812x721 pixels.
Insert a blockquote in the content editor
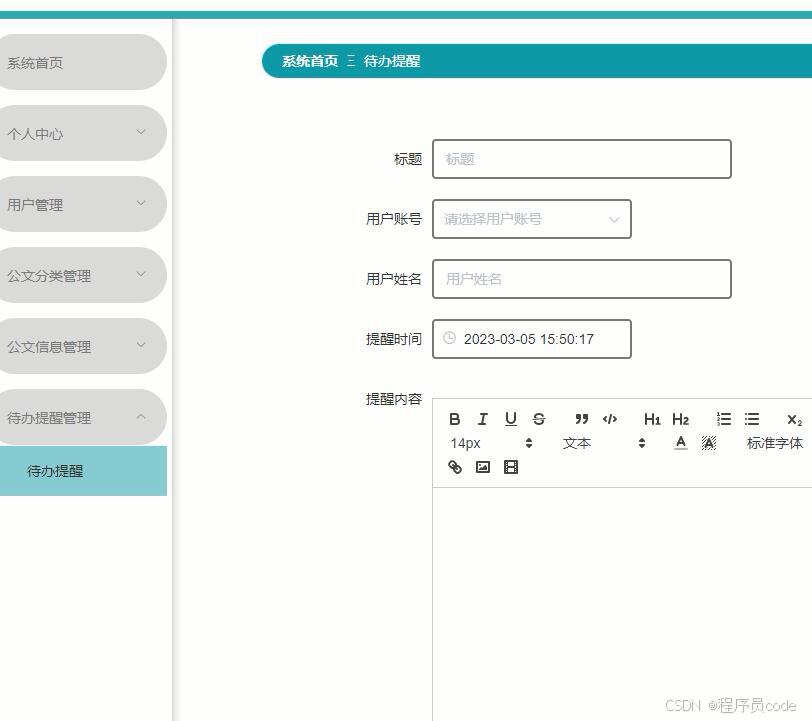581,419
